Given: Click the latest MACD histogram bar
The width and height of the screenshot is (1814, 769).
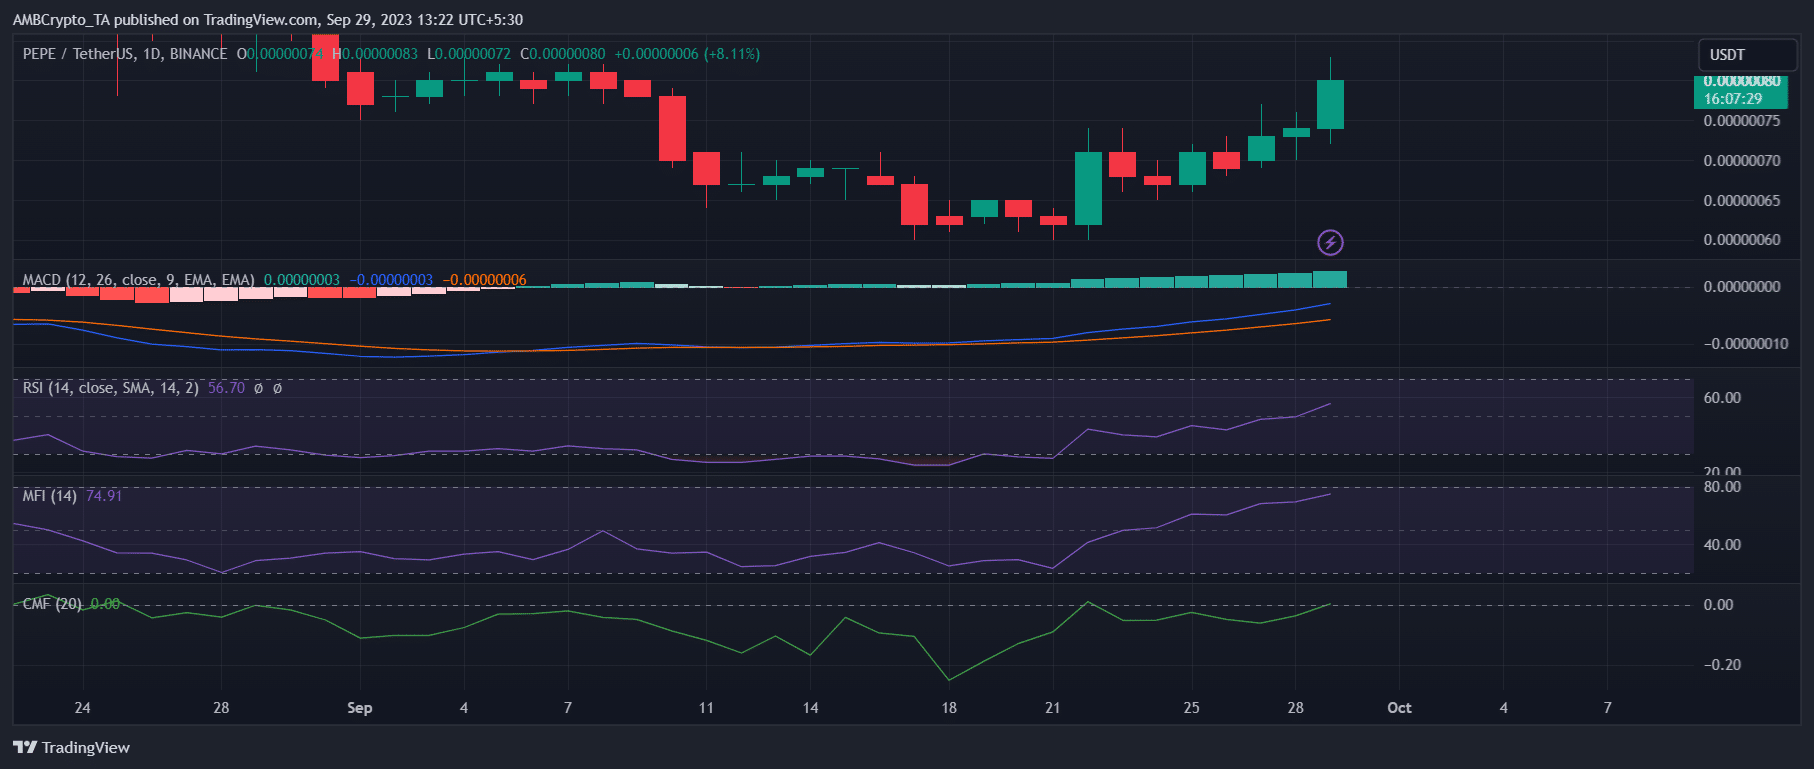Looking at the screenshot, I should 1330,279.
